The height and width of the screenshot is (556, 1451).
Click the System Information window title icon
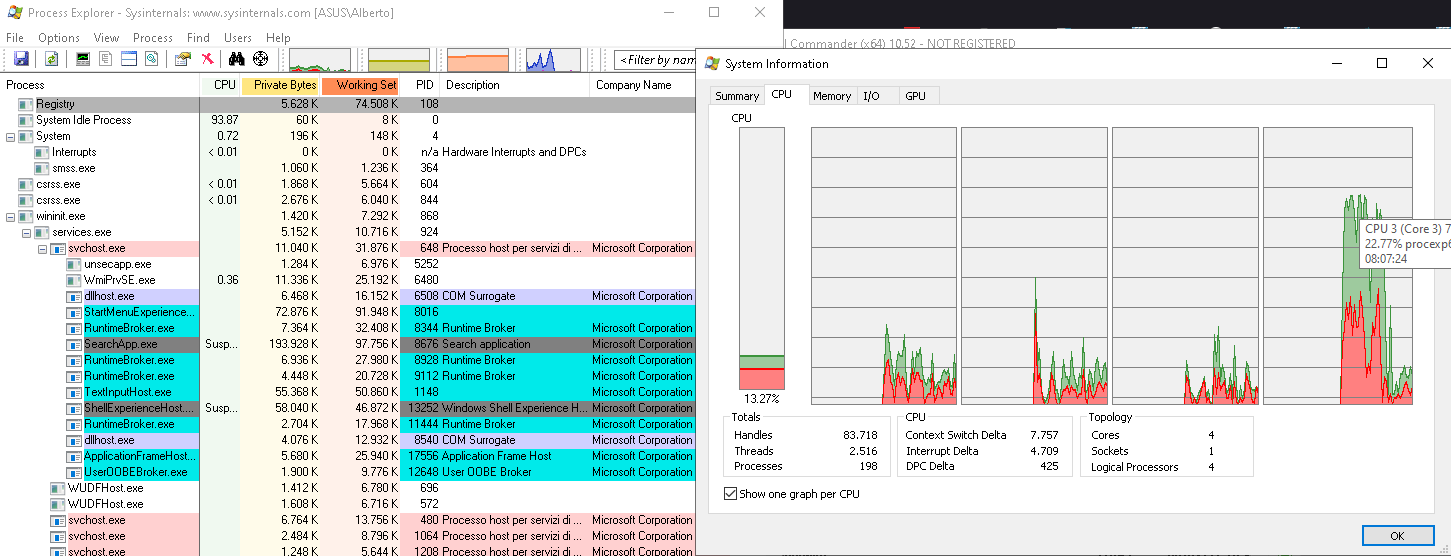pyautogui.click(x=712, y=63)
